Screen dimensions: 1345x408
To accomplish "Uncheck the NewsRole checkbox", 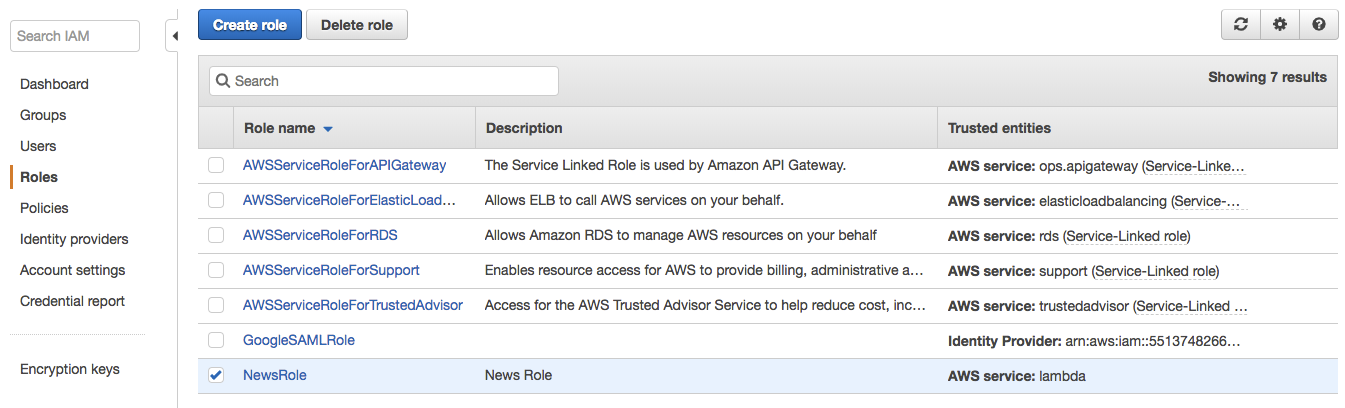I will (x=216, y=375).
